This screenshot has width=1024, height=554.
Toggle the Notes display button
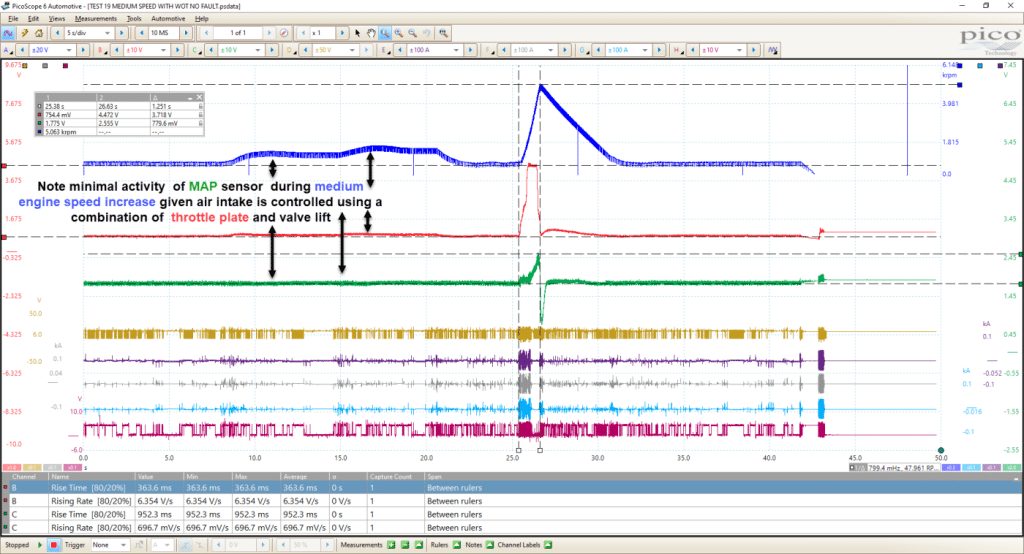point(489,545)
